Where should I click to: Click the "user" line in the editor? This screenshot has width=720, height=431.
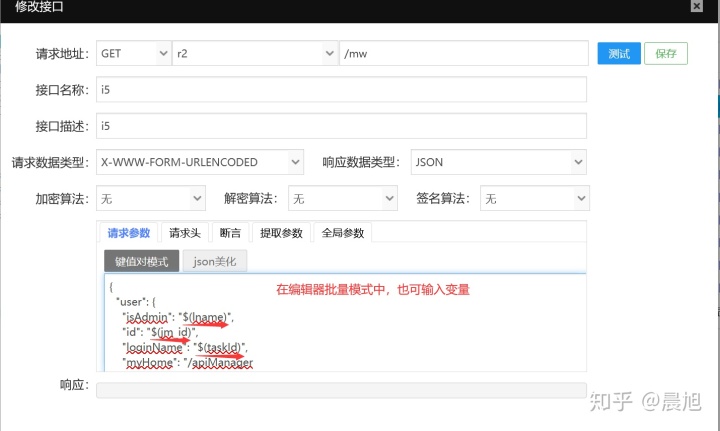(136, 302)
